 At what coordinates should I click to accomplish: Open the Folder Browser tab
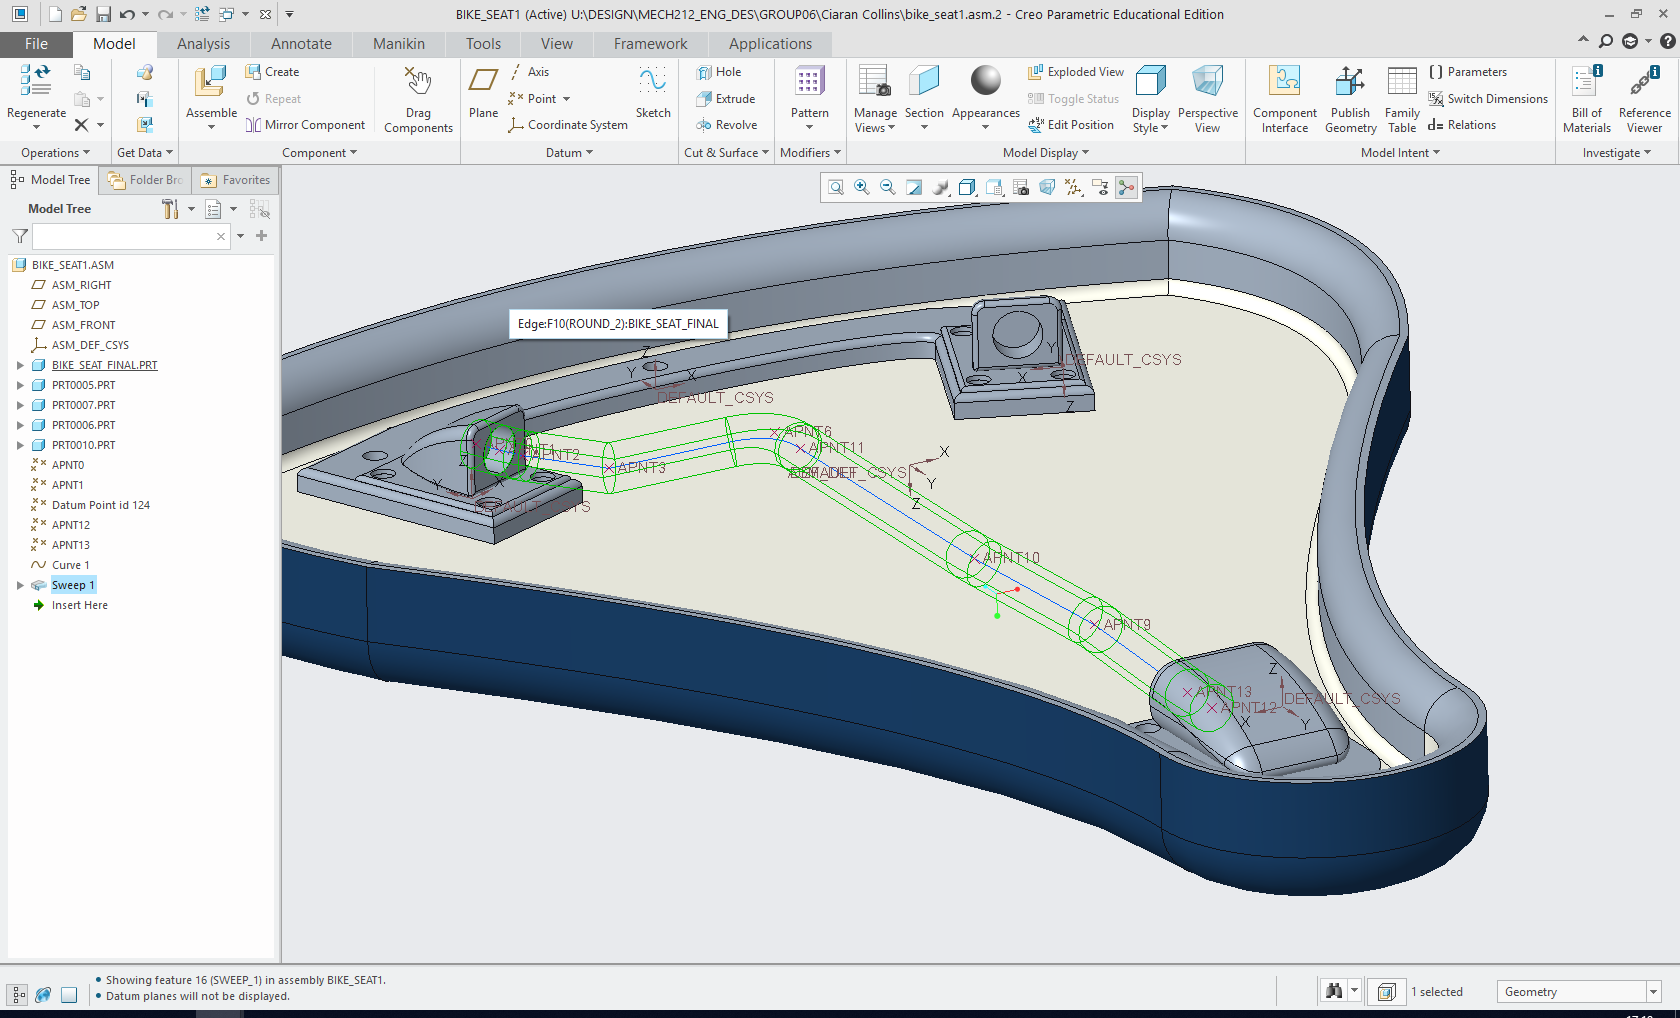146,180
